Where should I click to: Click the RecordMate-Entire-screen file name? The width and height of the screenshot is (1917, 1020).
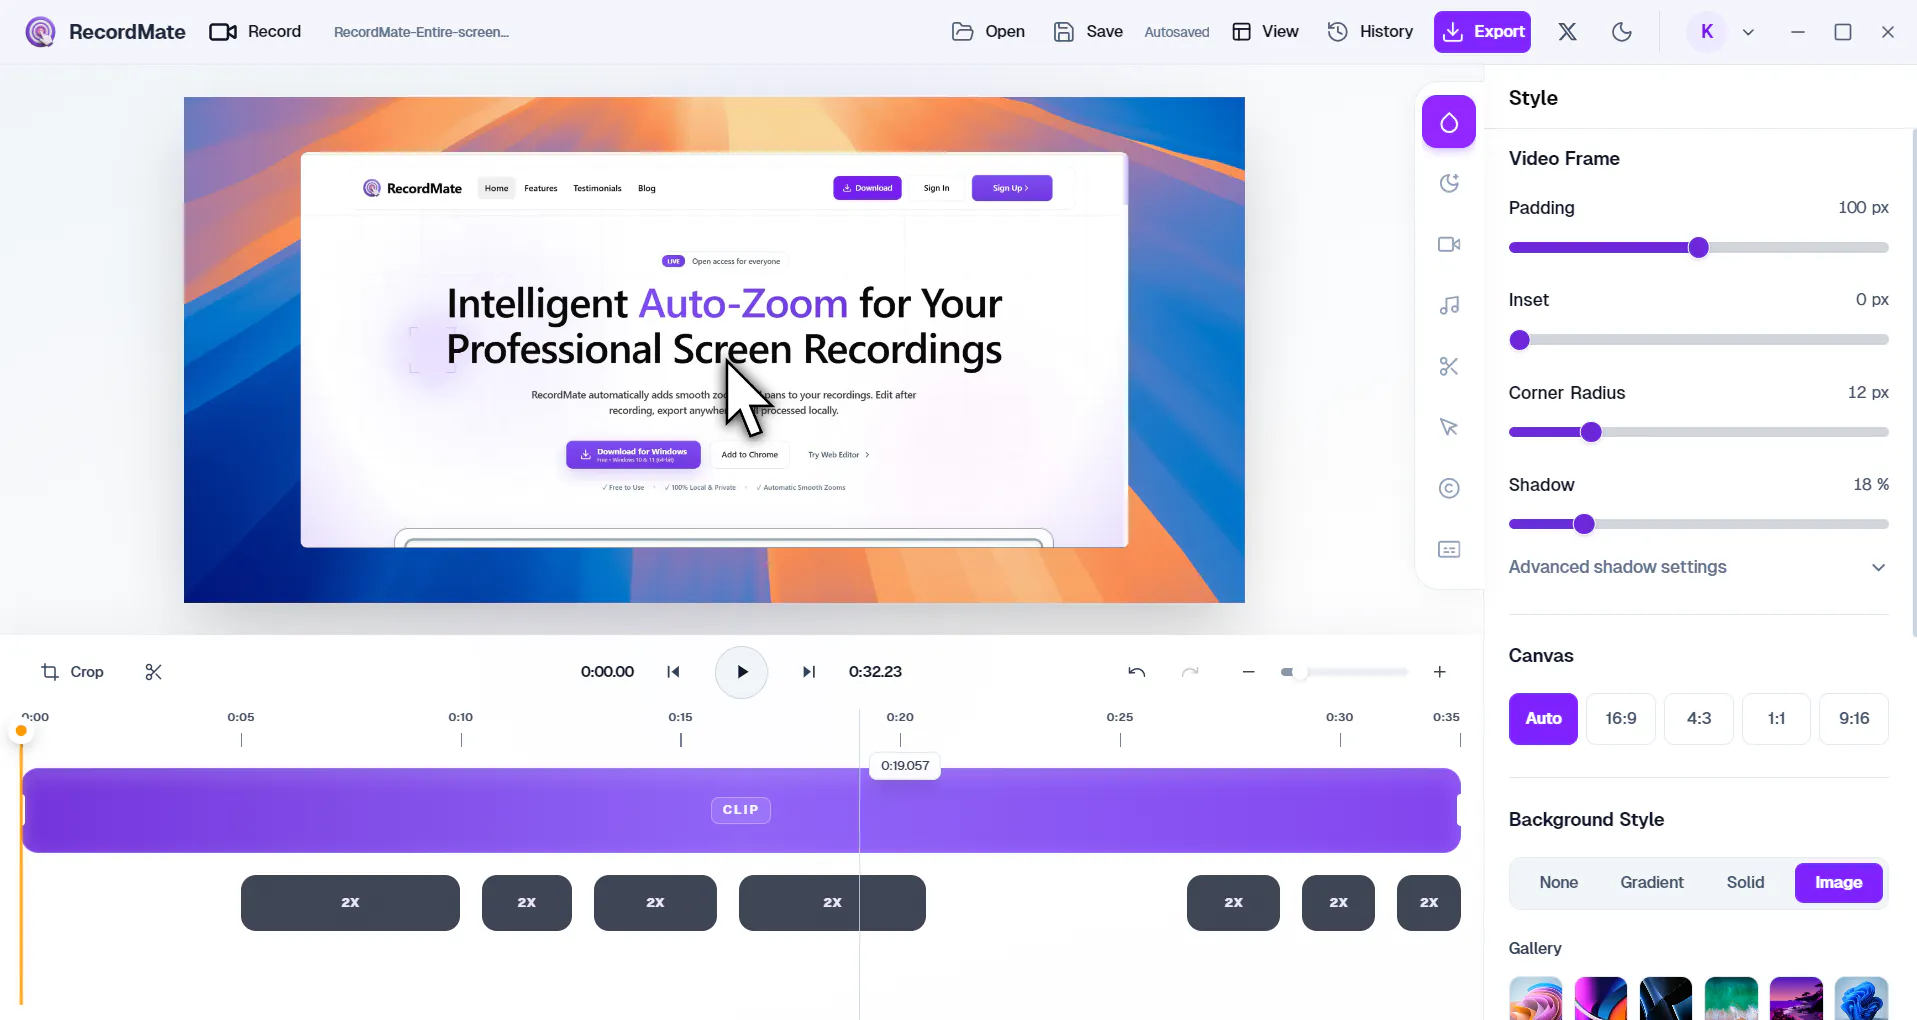point(421,32)
